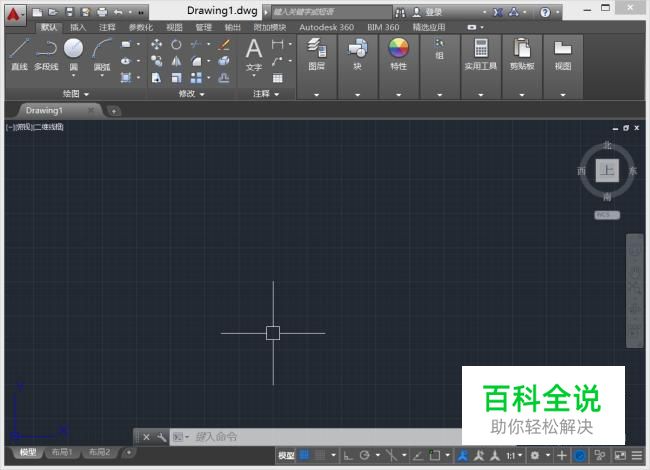The height and width of the screenshot is (470, 650).
Task: Add new drawing tab with plus button
Action: pos(114,111)
